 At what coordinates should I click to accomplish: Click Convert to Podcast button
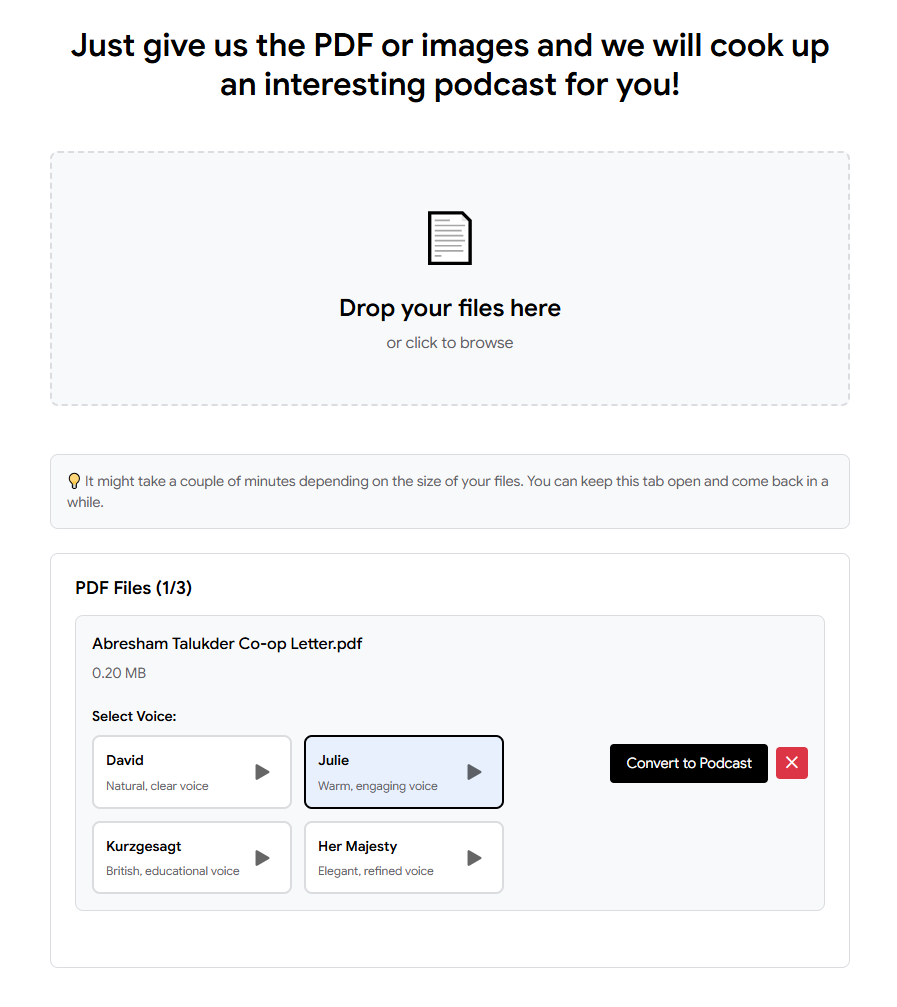point(688,764)
